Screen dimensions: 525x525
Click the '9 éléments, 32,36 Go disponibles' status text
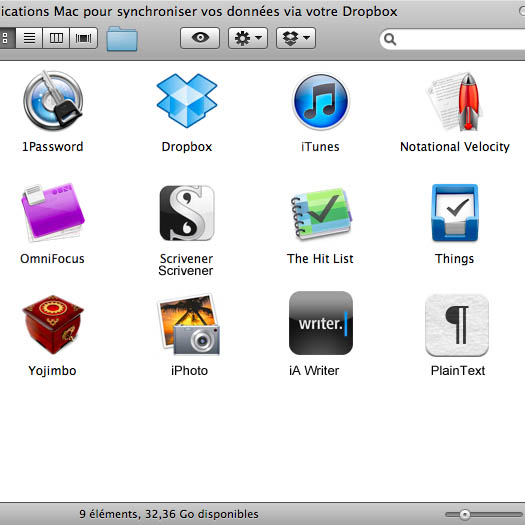[x=169, y=514]
